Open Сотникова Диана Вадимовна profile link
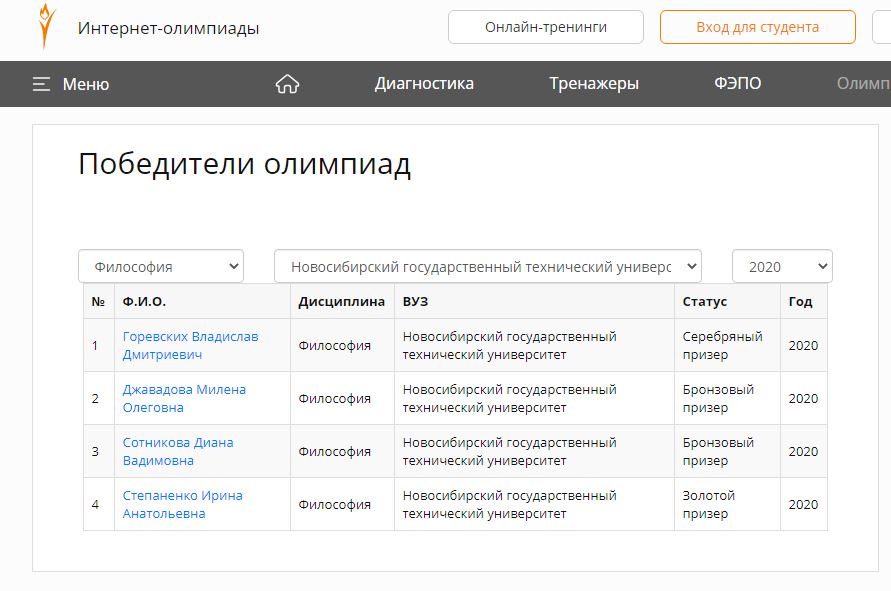 [178, 451]
